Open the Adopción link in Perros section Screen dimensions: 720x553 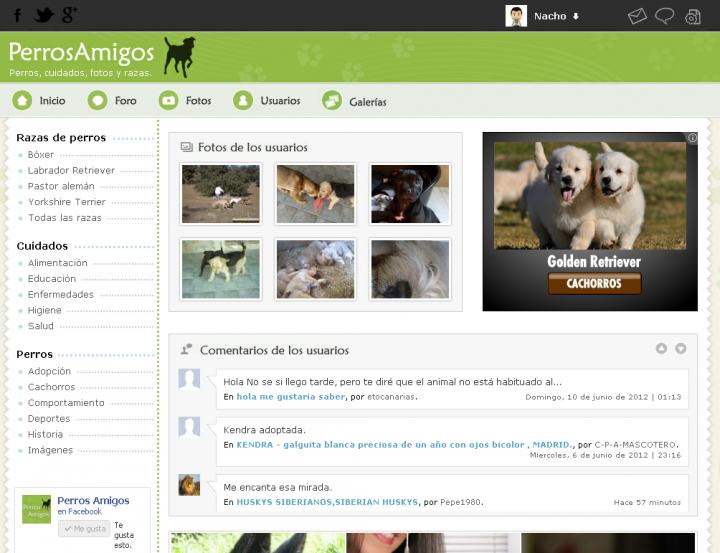50,371
